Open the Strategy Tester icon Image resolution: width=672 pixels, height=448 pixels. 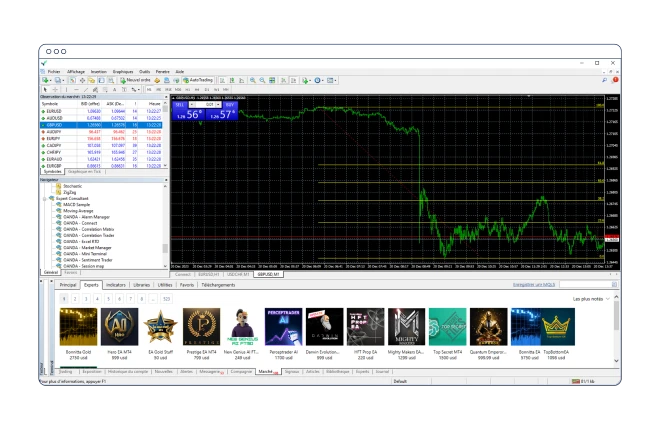pos(111,80)
